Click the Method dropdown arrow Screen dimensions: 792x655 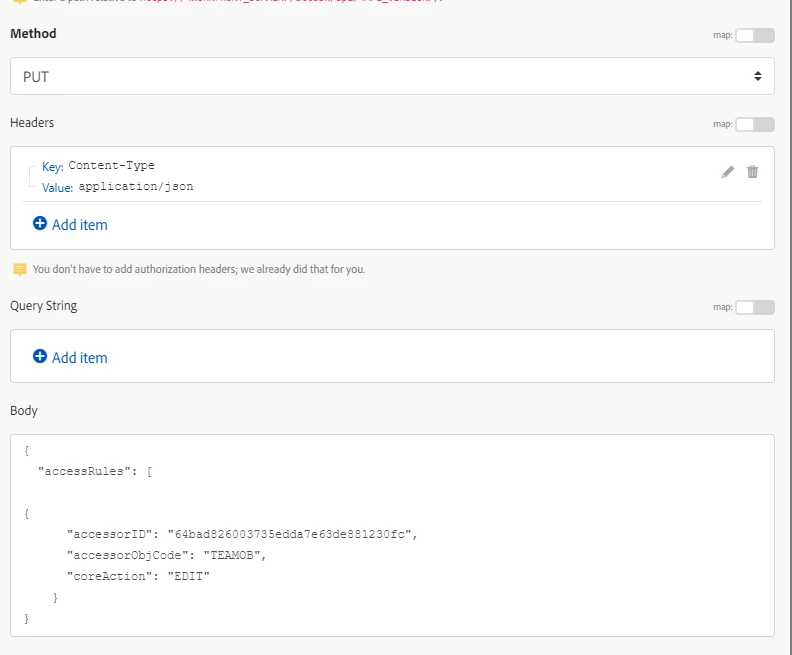tap(757, 76)
